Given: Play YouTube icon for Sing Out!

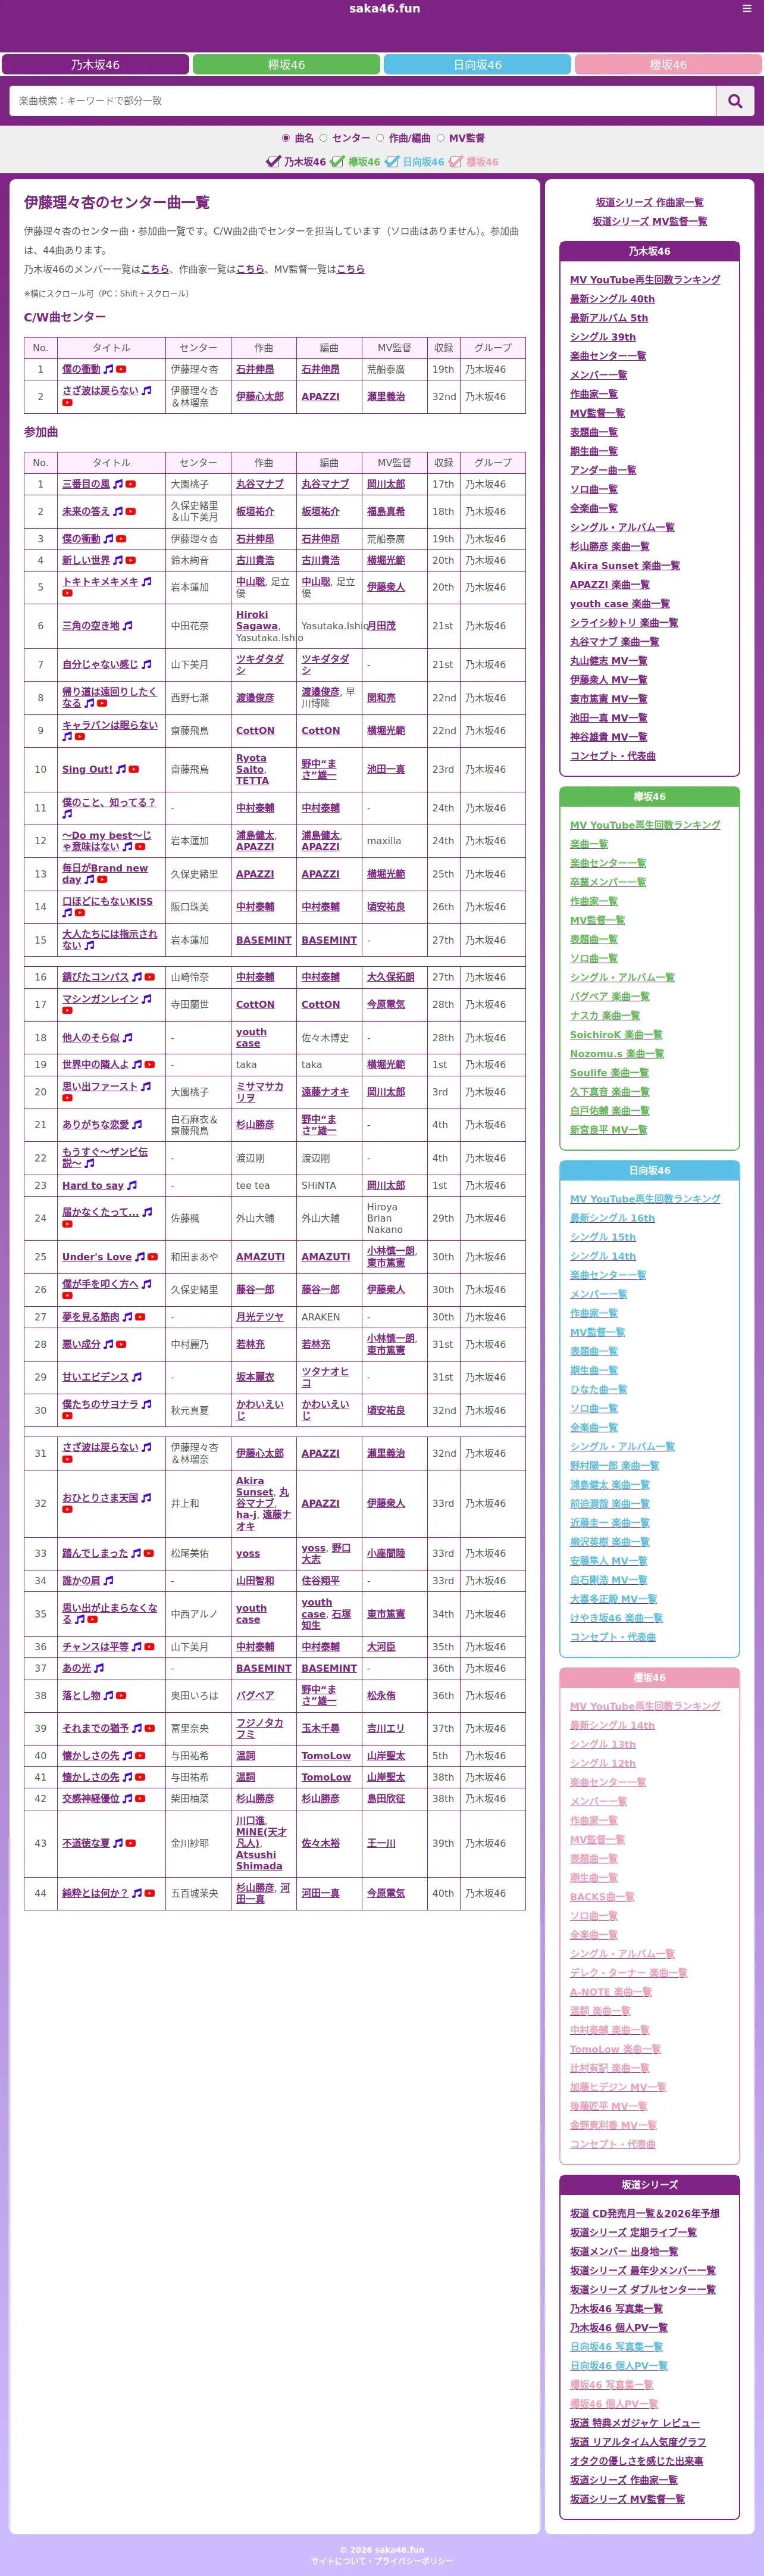Looking at the screenshot, I should [x=133, y=769].
